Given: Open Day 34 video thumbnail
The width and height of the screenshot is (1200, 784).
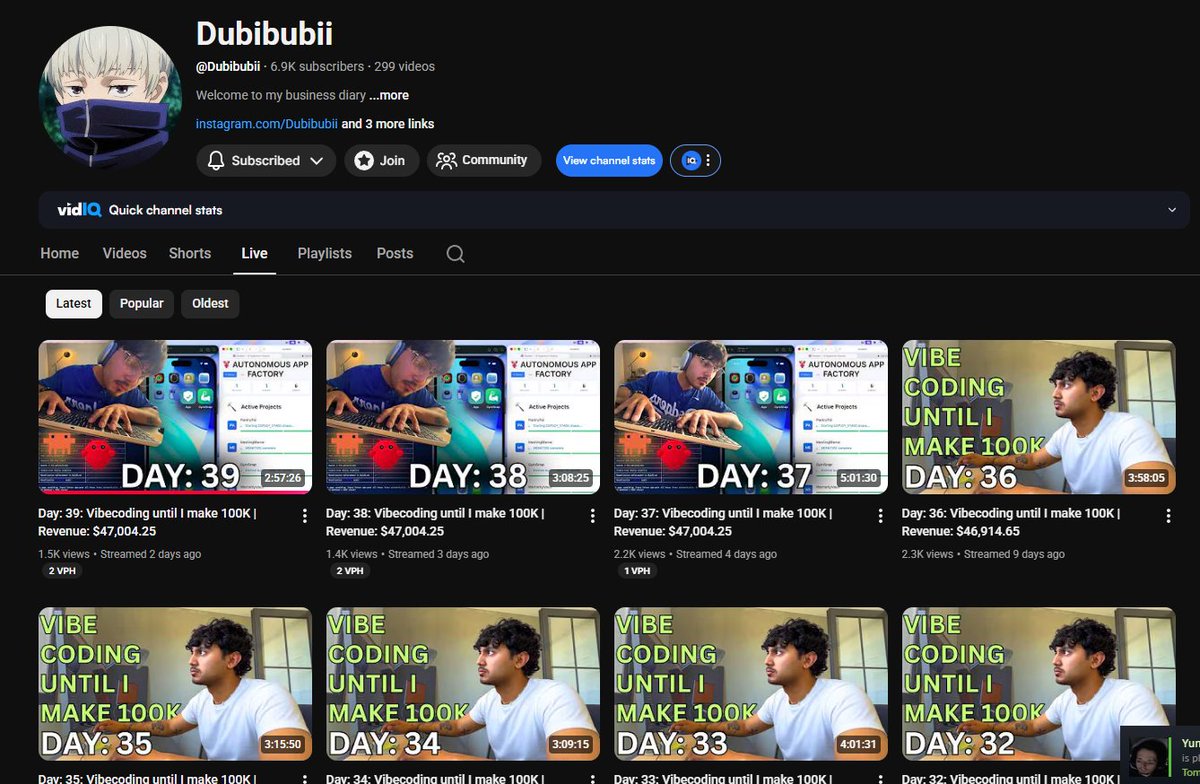Looking at the screenshot, I should tap(463, 684).
